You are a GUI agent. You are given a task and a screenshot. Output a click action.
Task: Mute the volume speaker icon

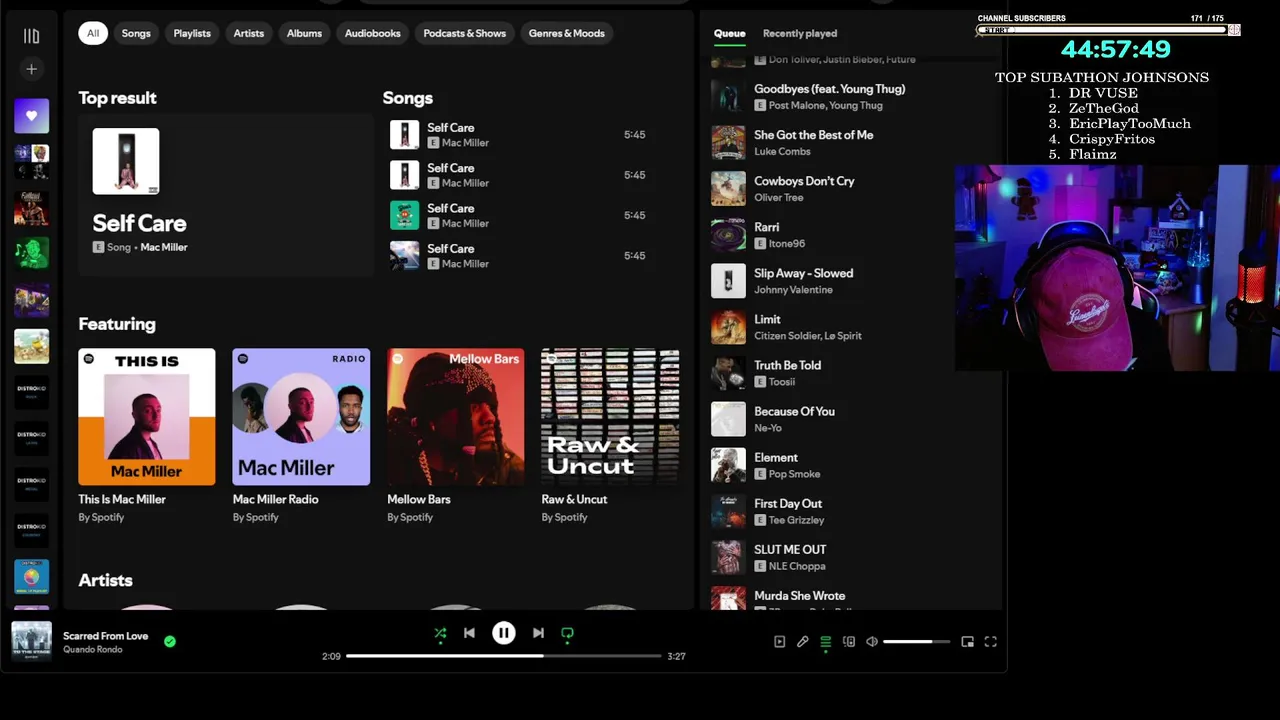point(872,642)
